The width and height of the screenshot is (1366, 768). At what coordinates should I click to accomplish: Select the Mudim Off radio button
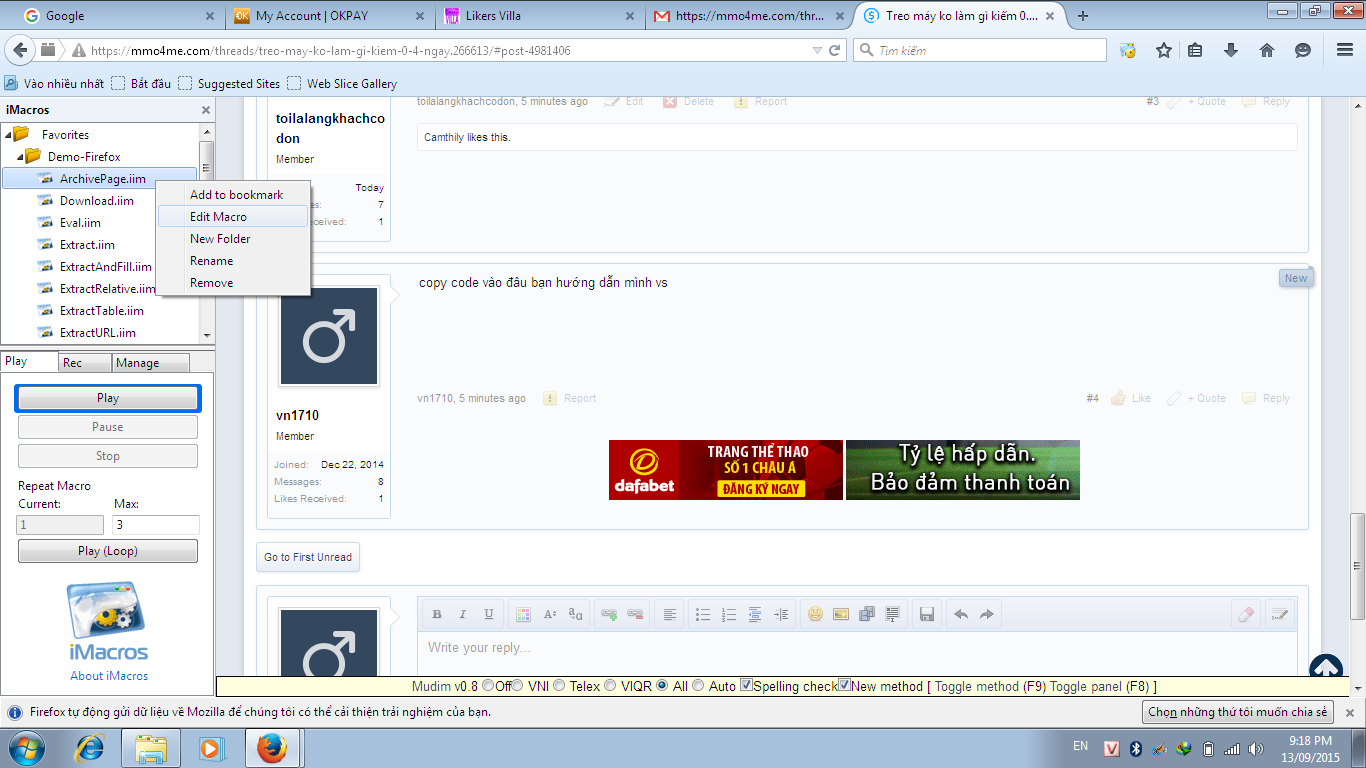[x=488, y=686]
